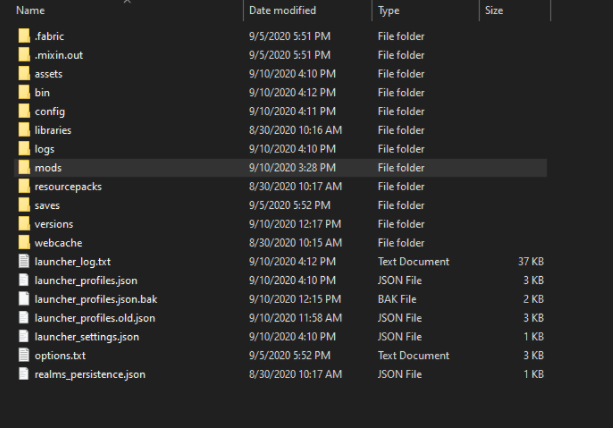
Task: Click the mods folder icon
Action: click(x=24, y=167)
